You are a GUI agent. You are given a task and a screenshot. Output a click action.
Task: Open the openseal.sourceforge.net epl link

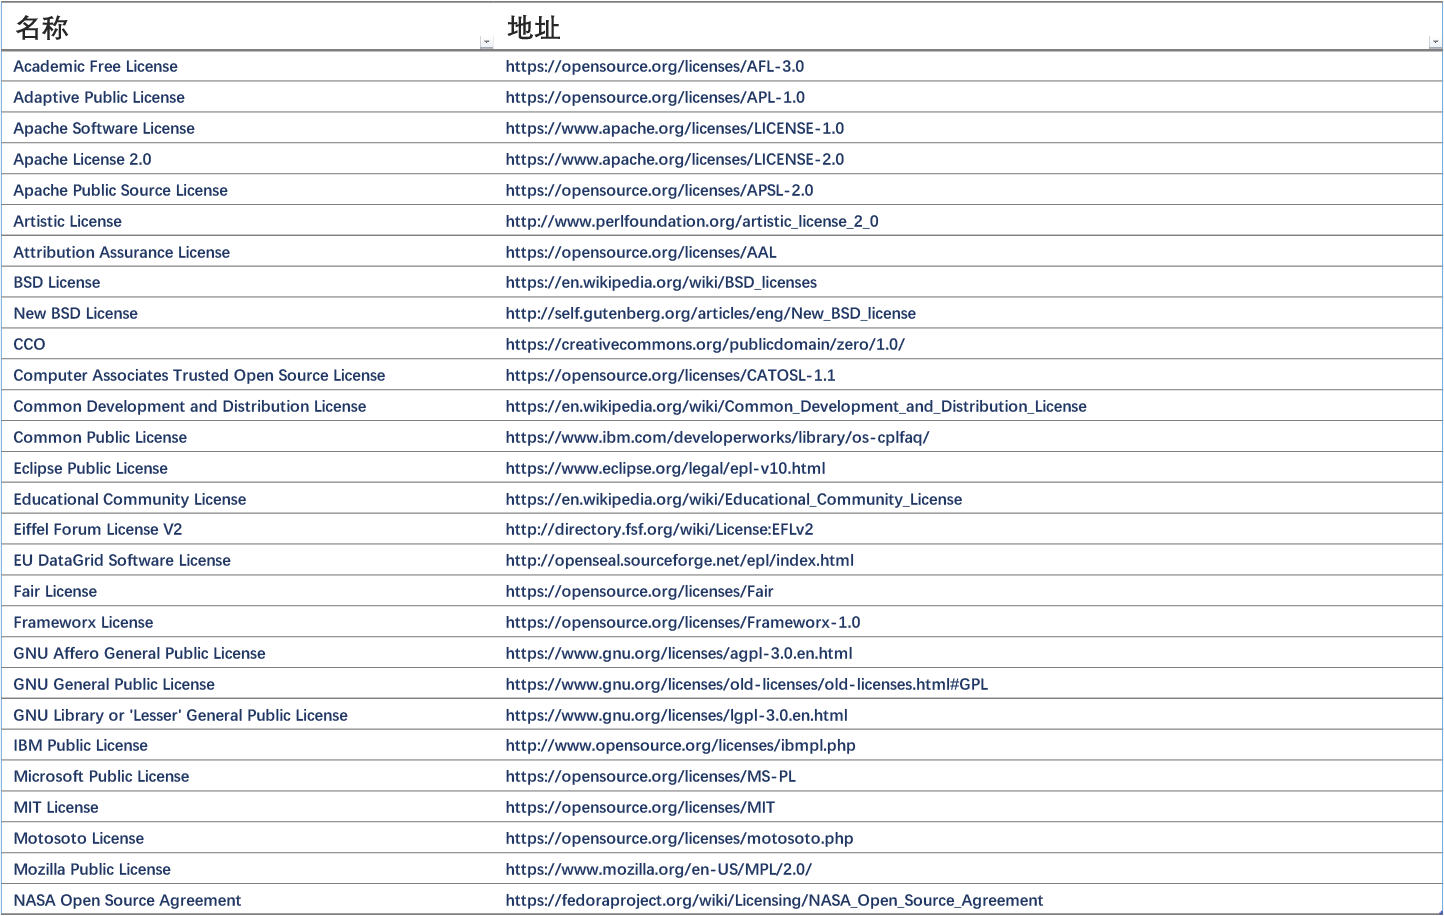pos(680,560)
